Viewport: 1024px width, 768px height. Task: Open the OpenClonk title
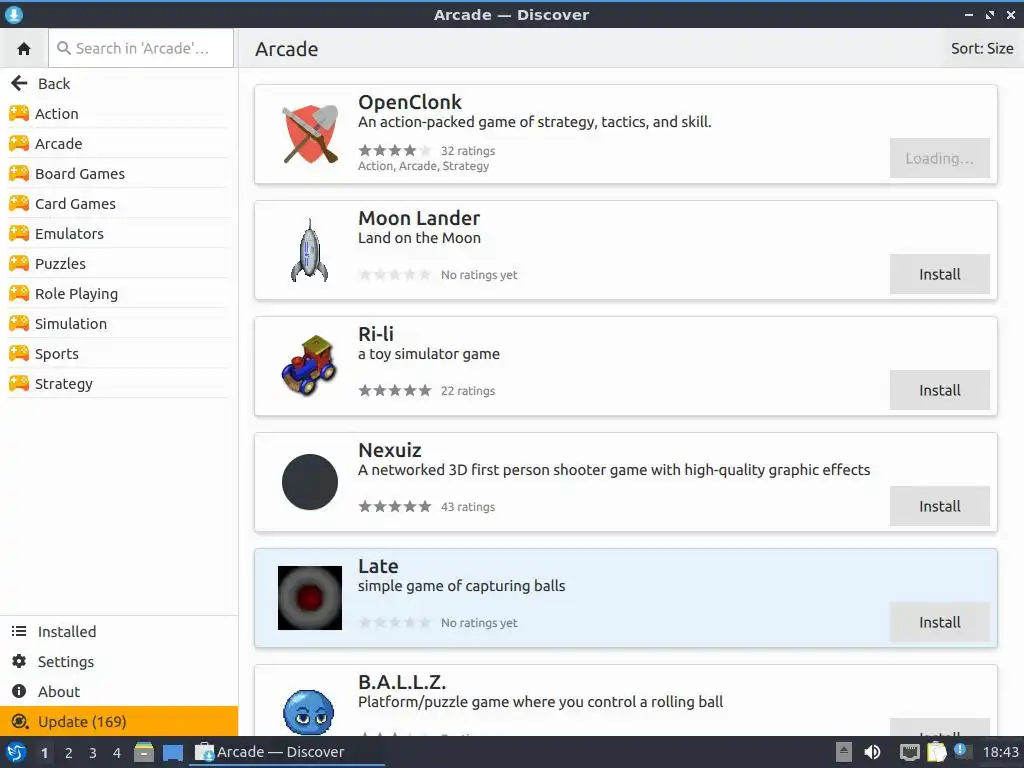click(409, 102)
